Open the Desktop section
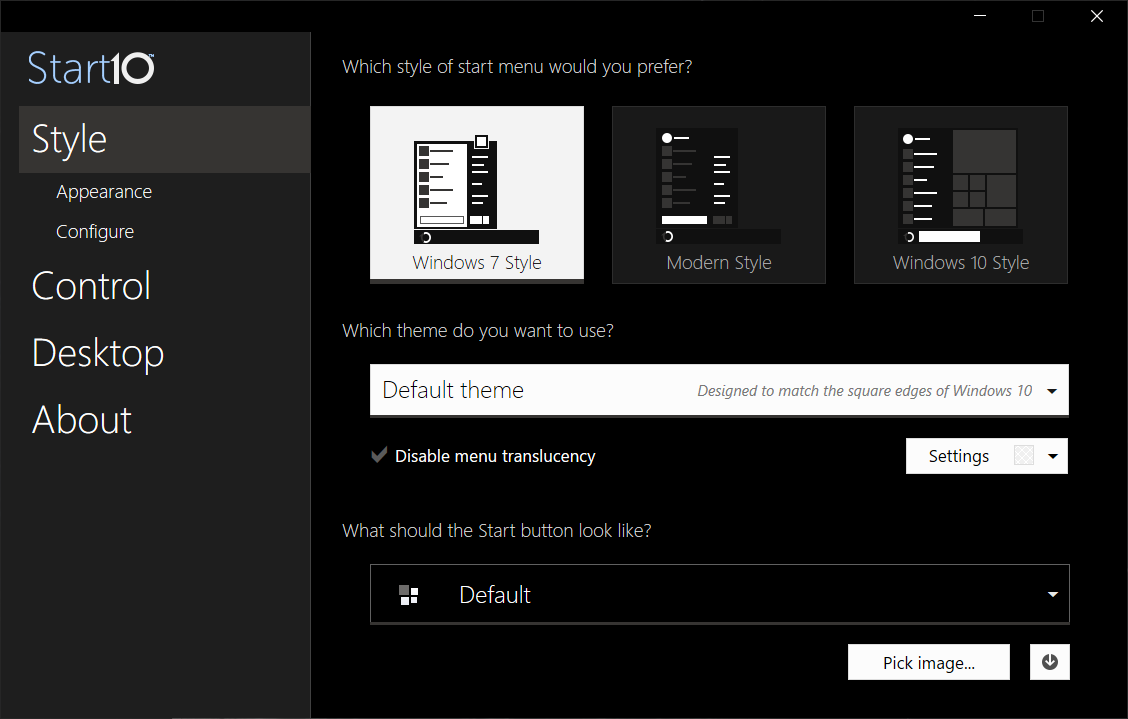Viewport: 1128px width, 719px height. 98,353
